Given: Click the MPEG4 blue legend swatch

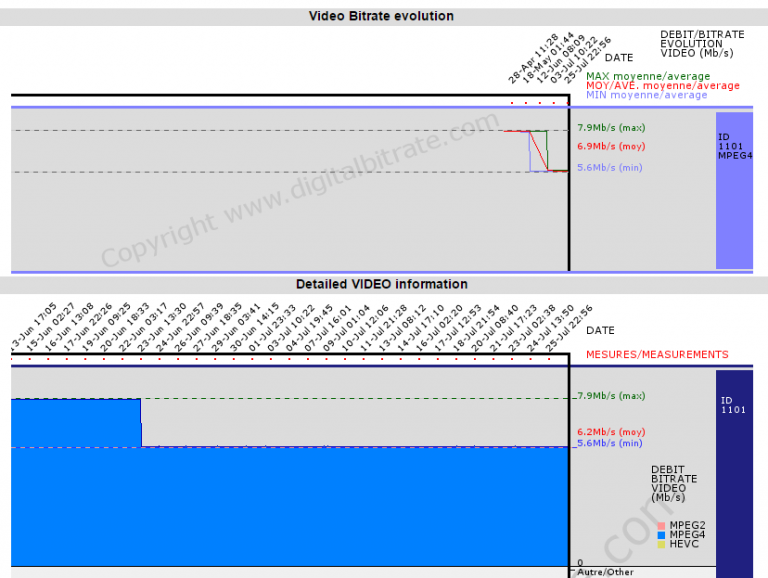Looking at the screenshot, I should point(660,534).
